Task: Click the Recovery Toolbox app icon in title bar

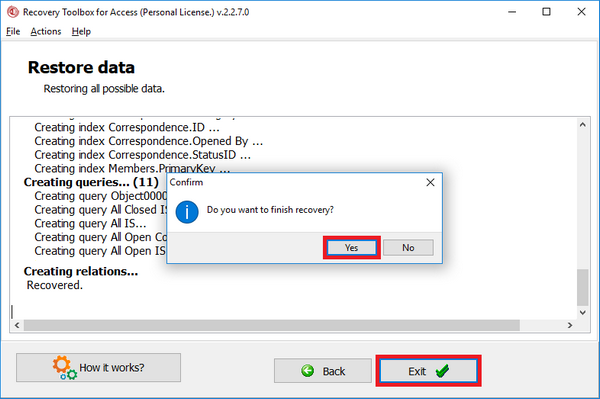Action: click(13, 12)
